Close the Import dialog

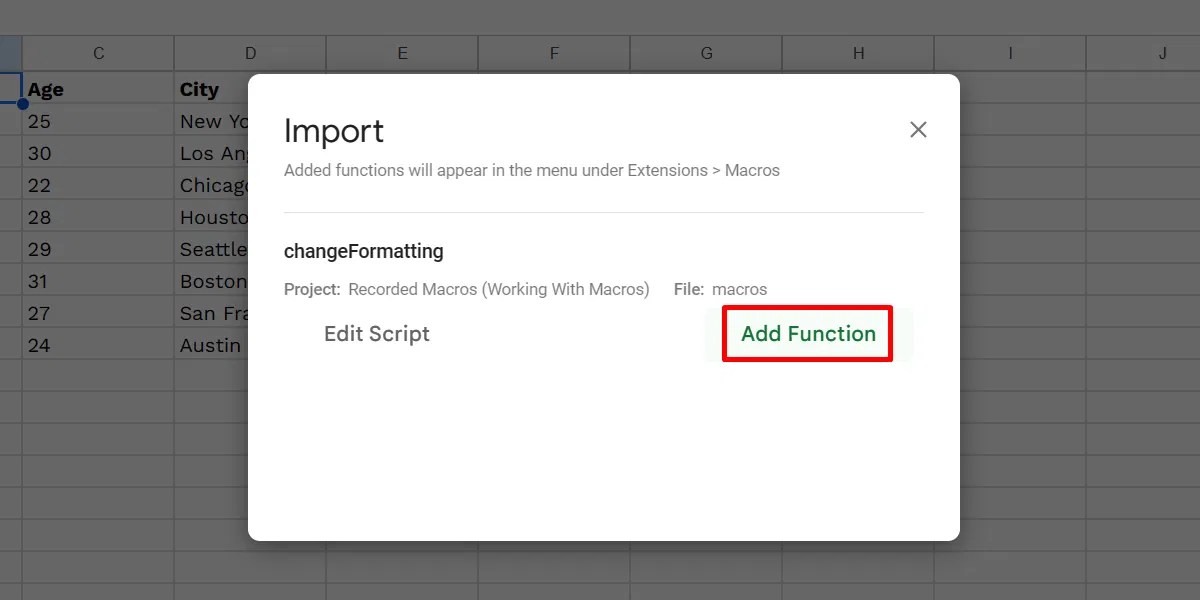click(x=918, y=129)
